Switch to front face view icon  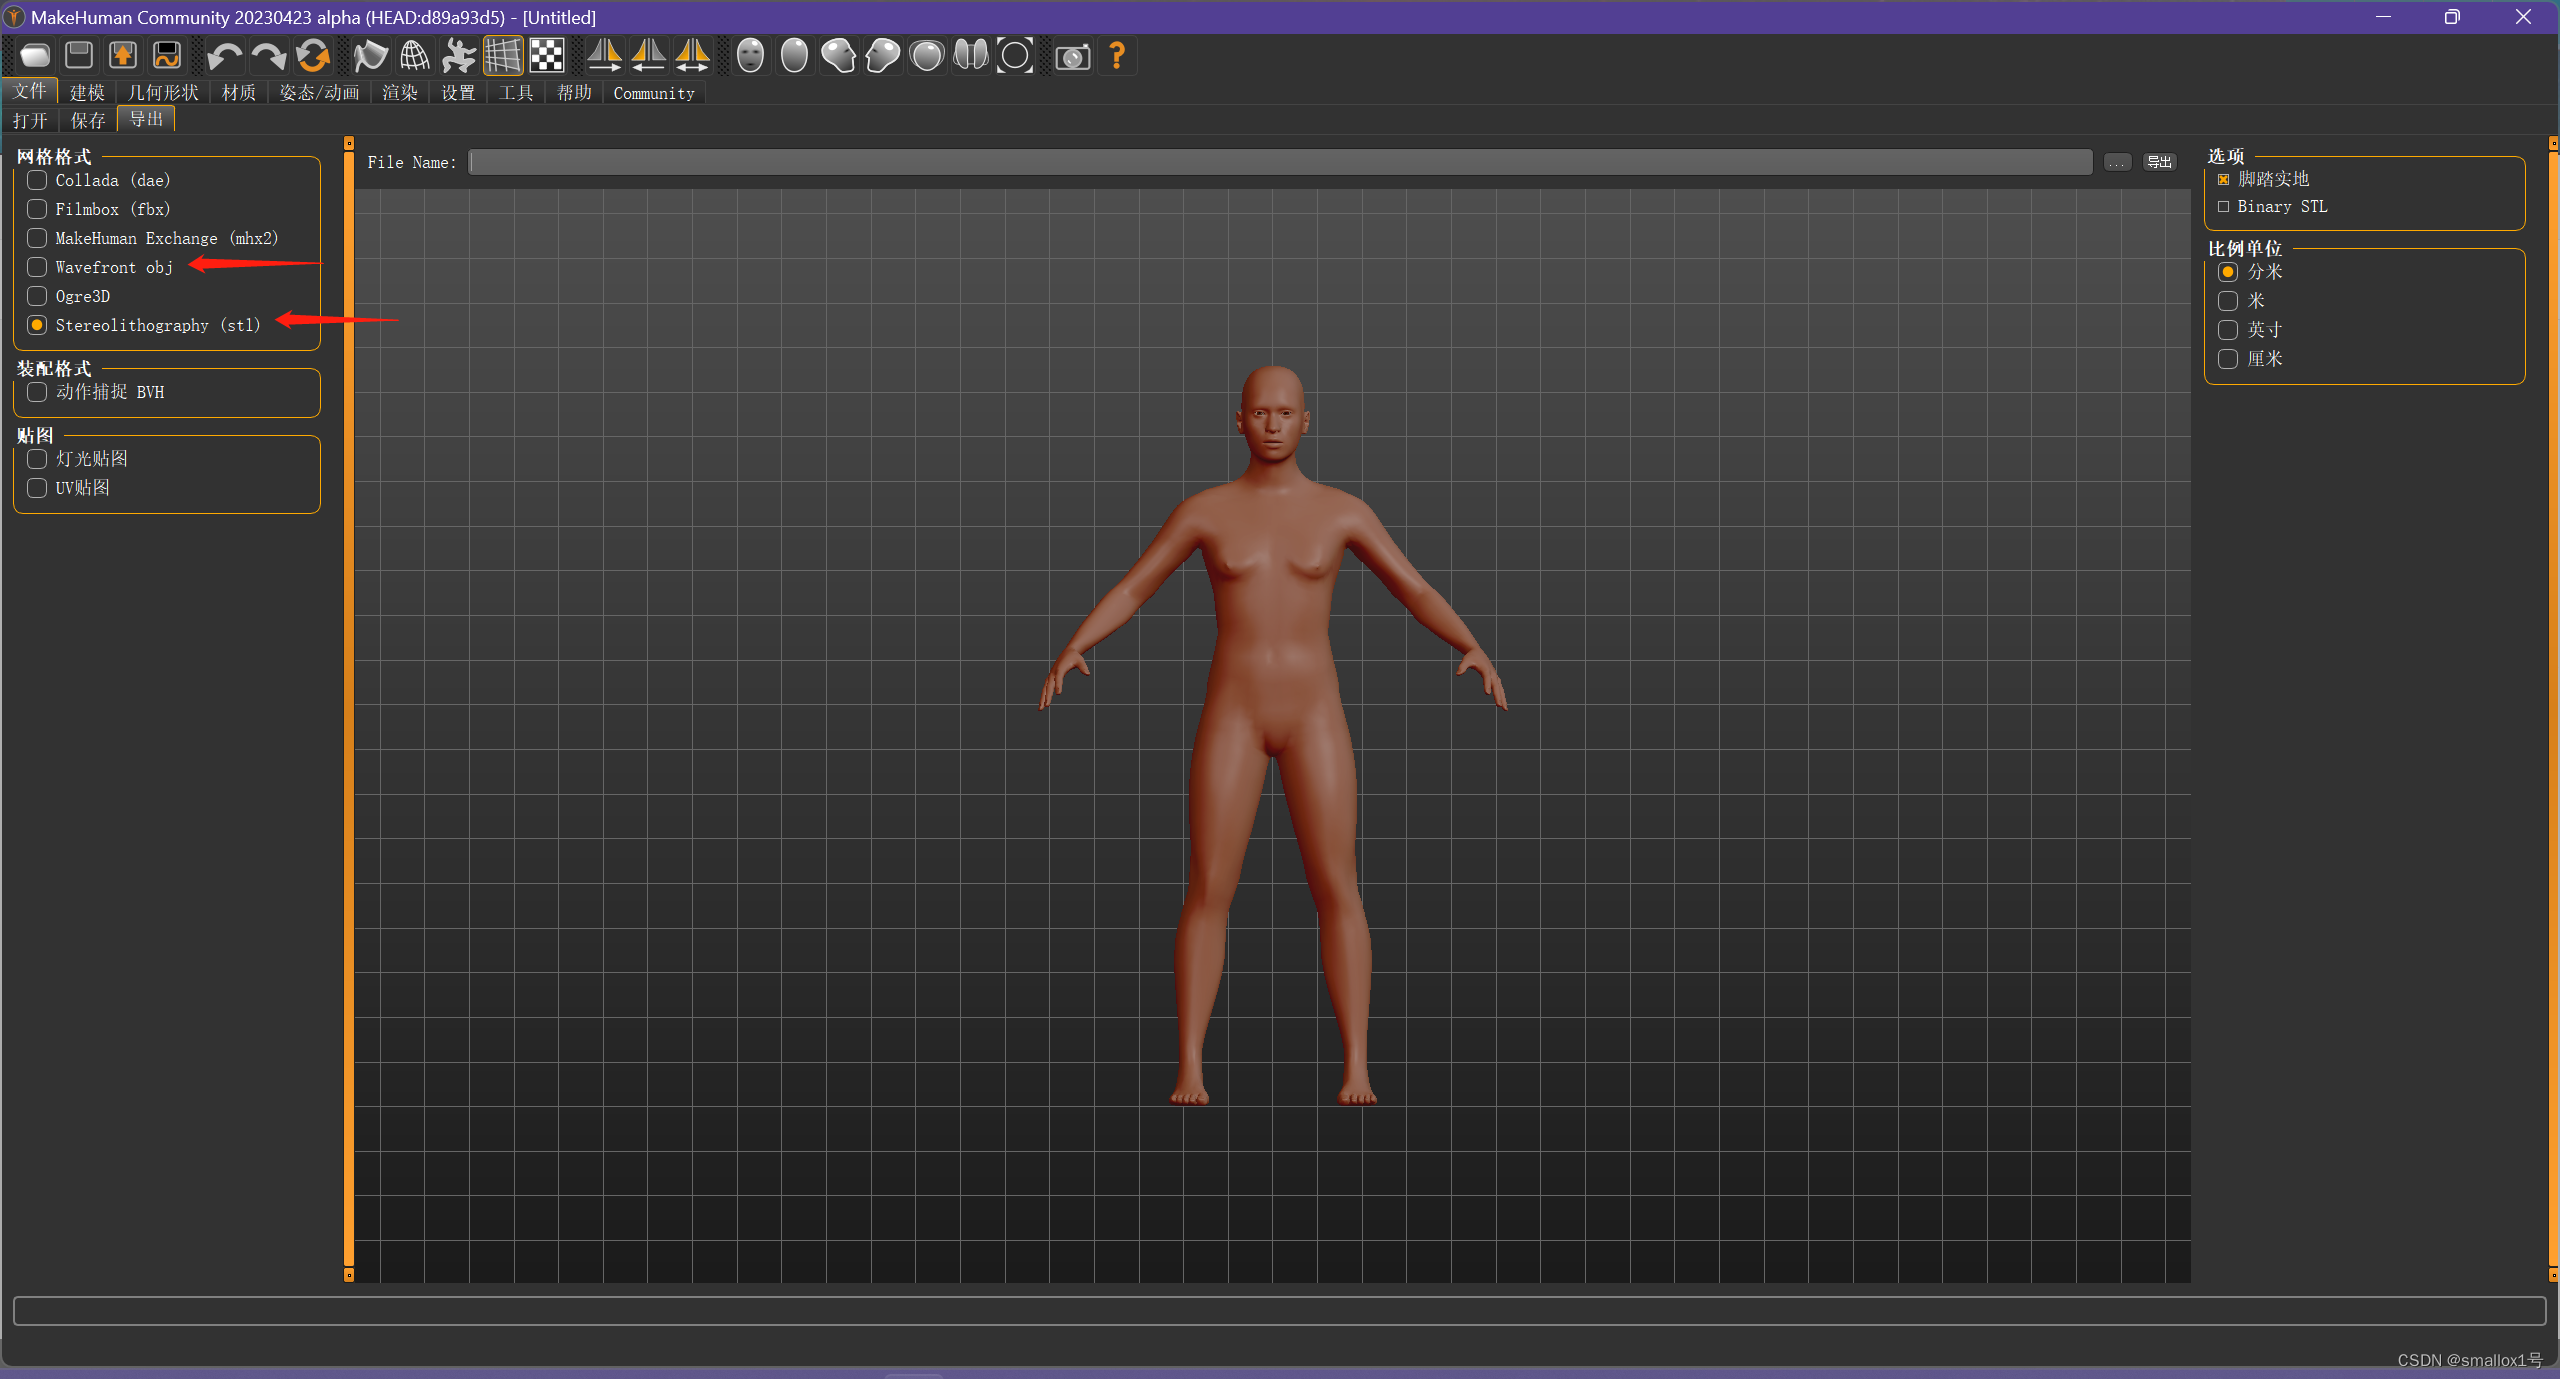point(750,56)
